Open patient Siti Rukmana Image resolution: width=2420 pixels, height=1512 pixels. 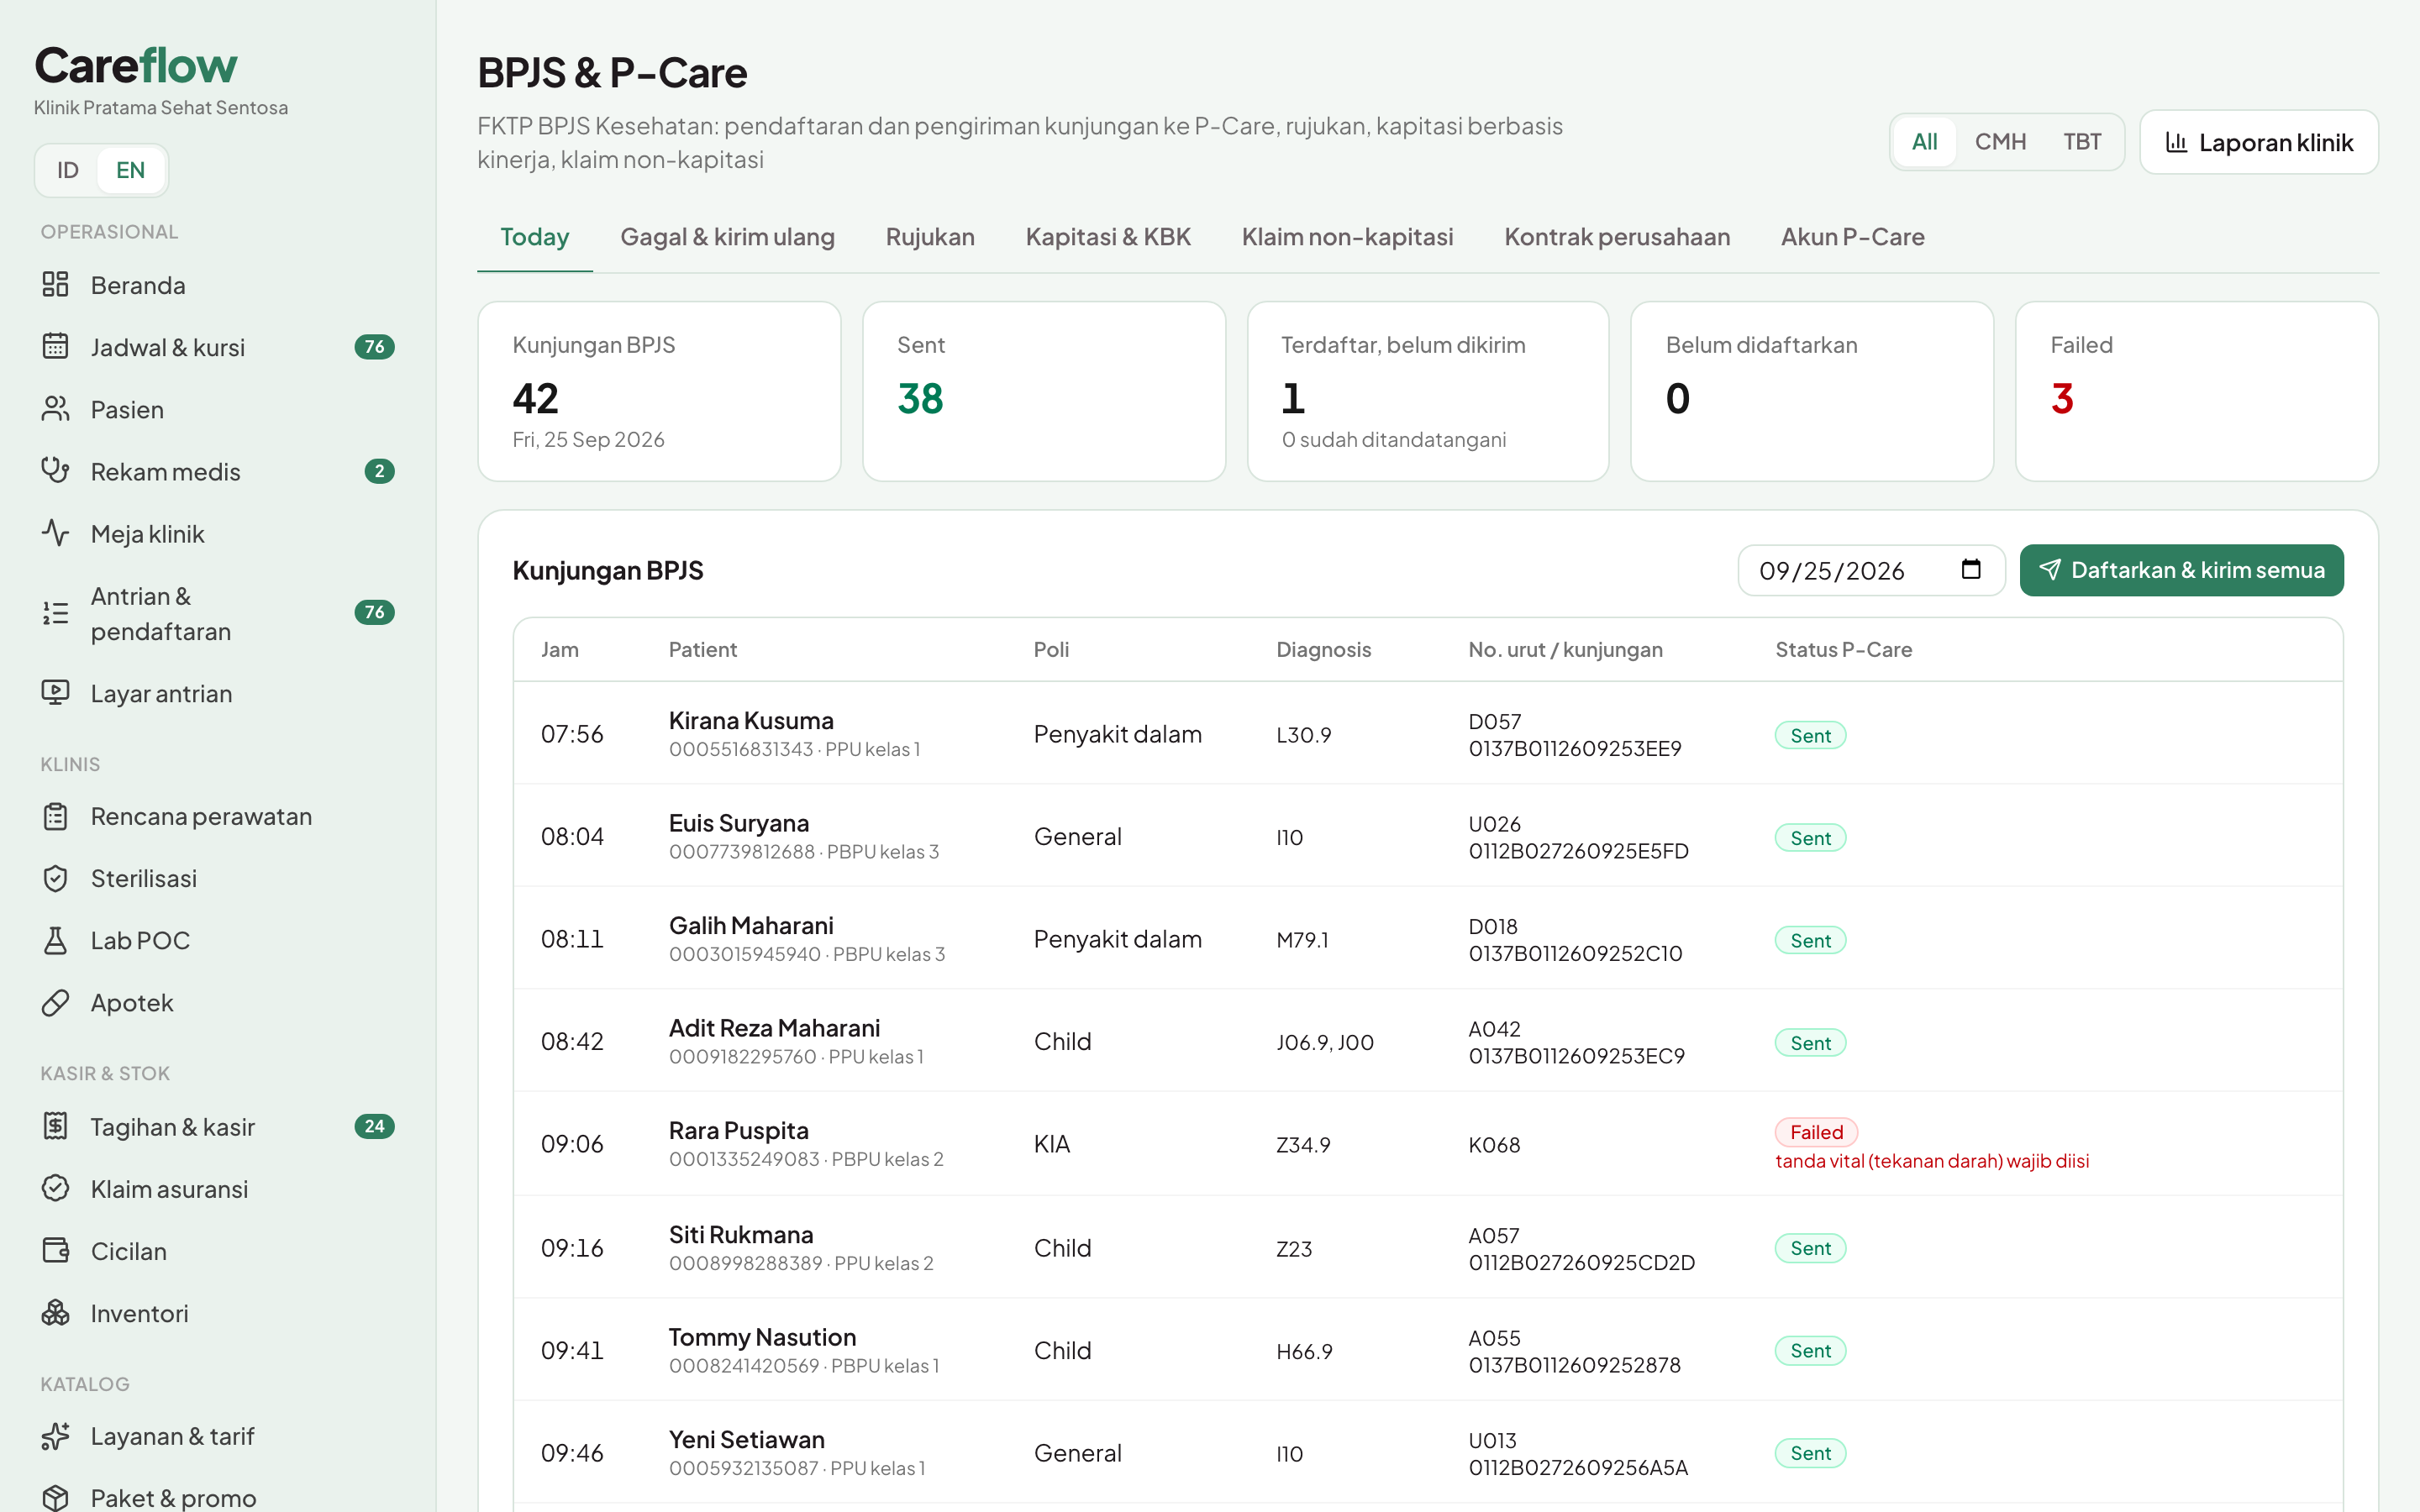741,1234
